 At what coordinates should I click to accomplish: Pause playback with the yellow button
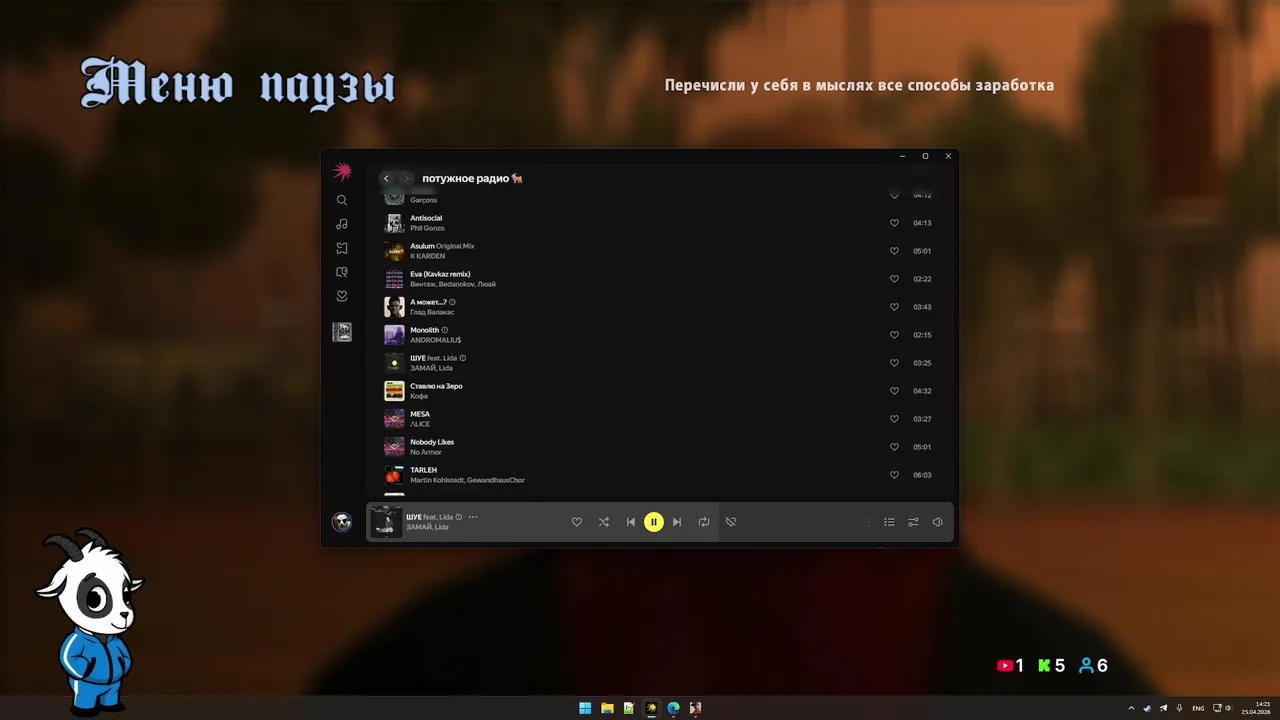654,522
